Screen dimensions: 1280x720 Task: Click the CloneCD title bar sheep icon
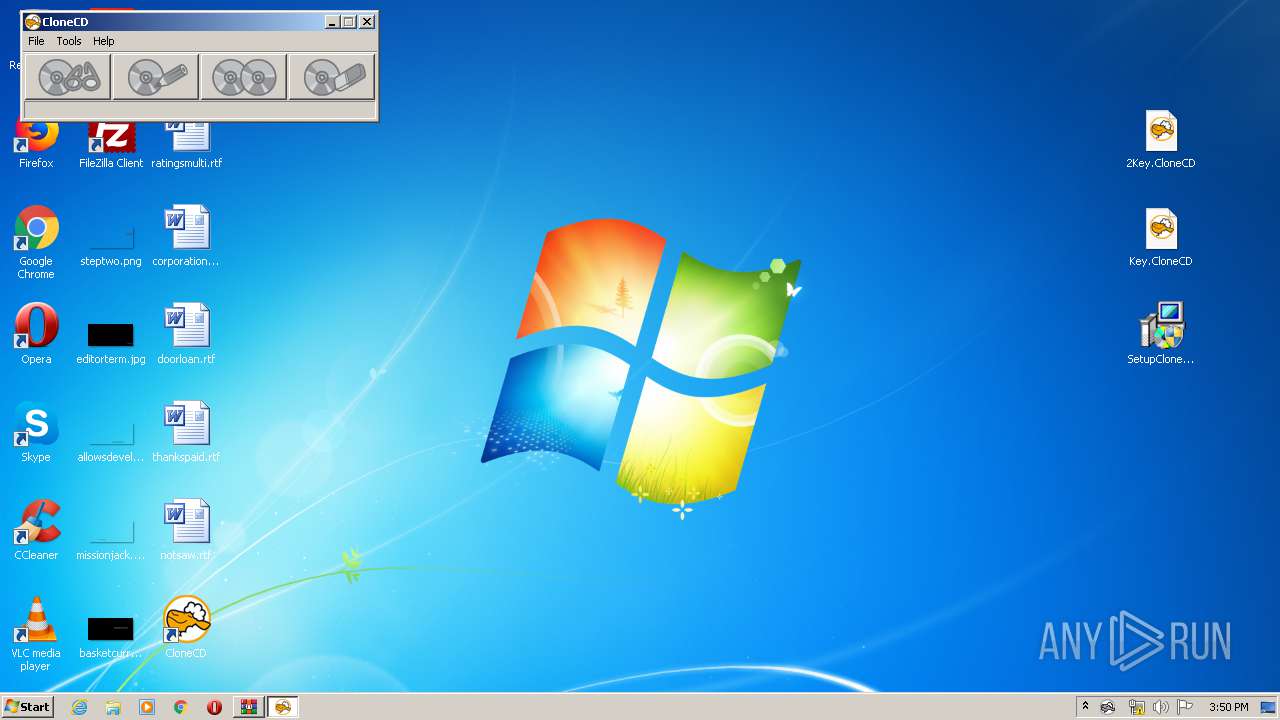click(32, 21)
